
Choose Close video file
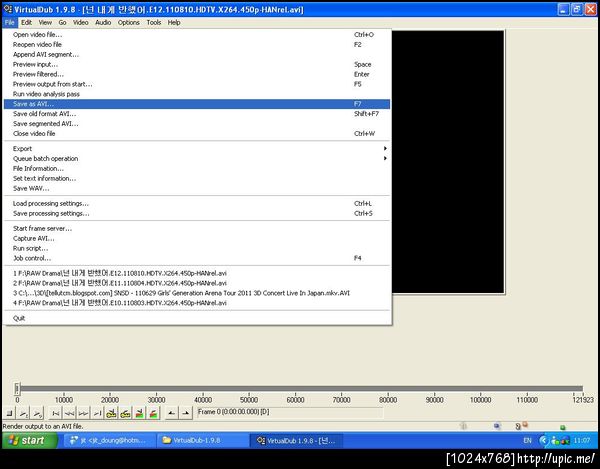[197, 134]
